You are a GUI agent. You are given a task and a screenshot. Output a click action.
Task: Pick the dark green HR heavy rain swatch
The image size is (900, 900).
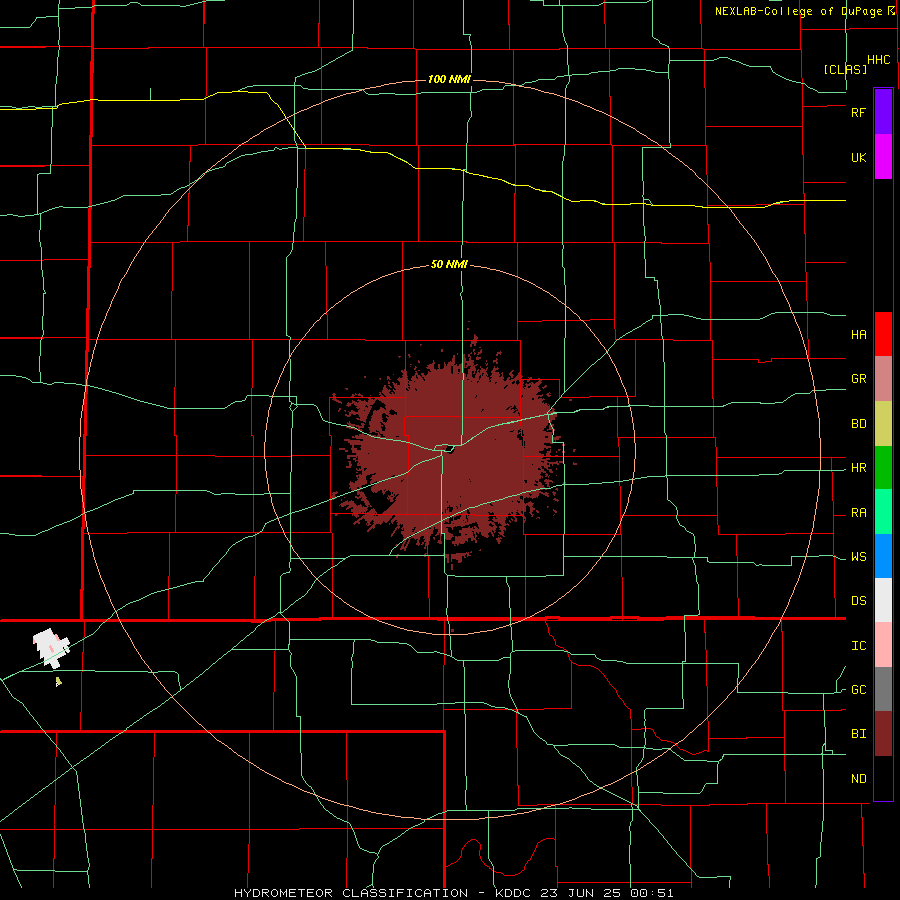883,468
